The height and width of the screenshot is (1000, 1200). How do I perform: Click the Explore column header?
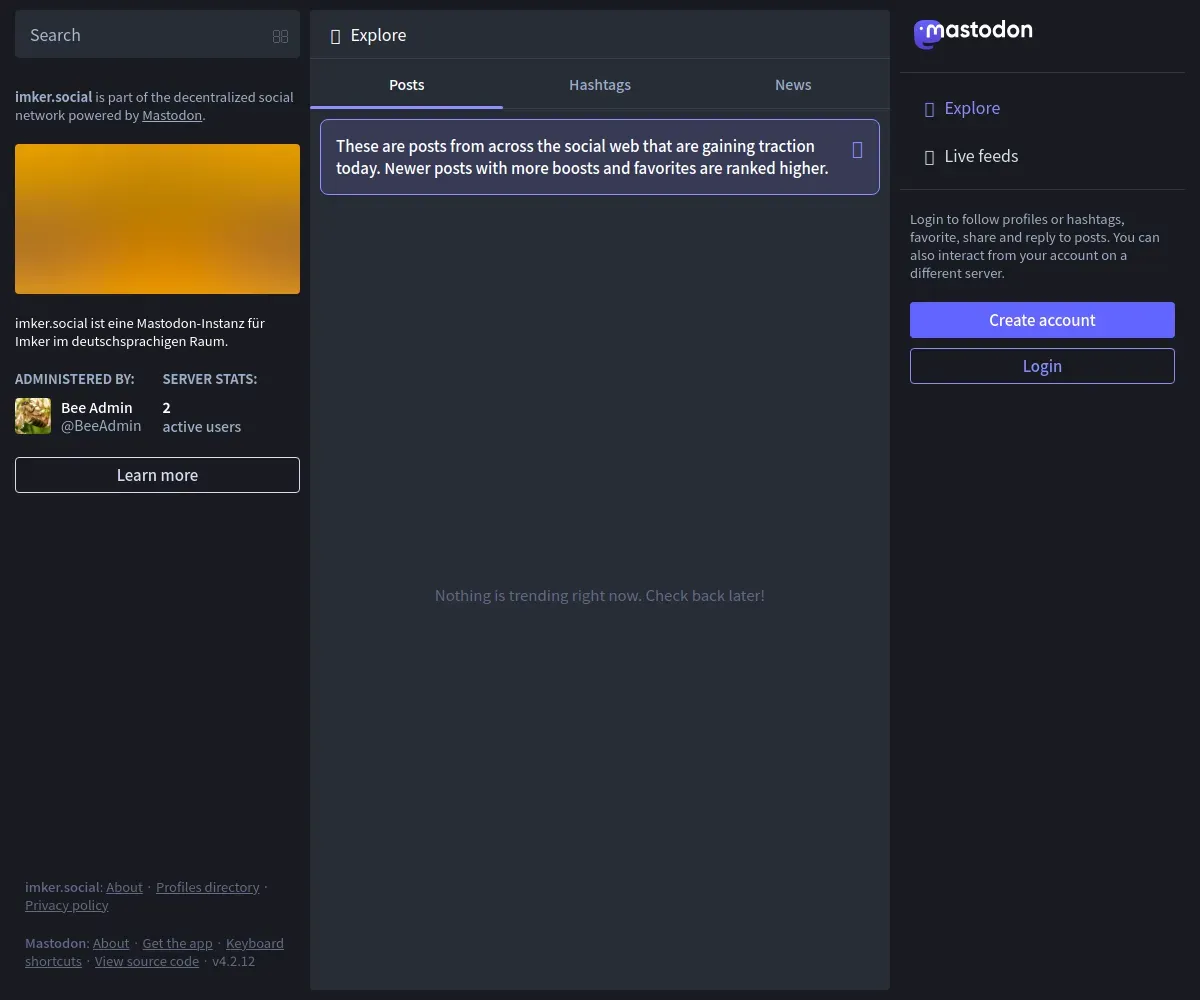coord(600,35)
